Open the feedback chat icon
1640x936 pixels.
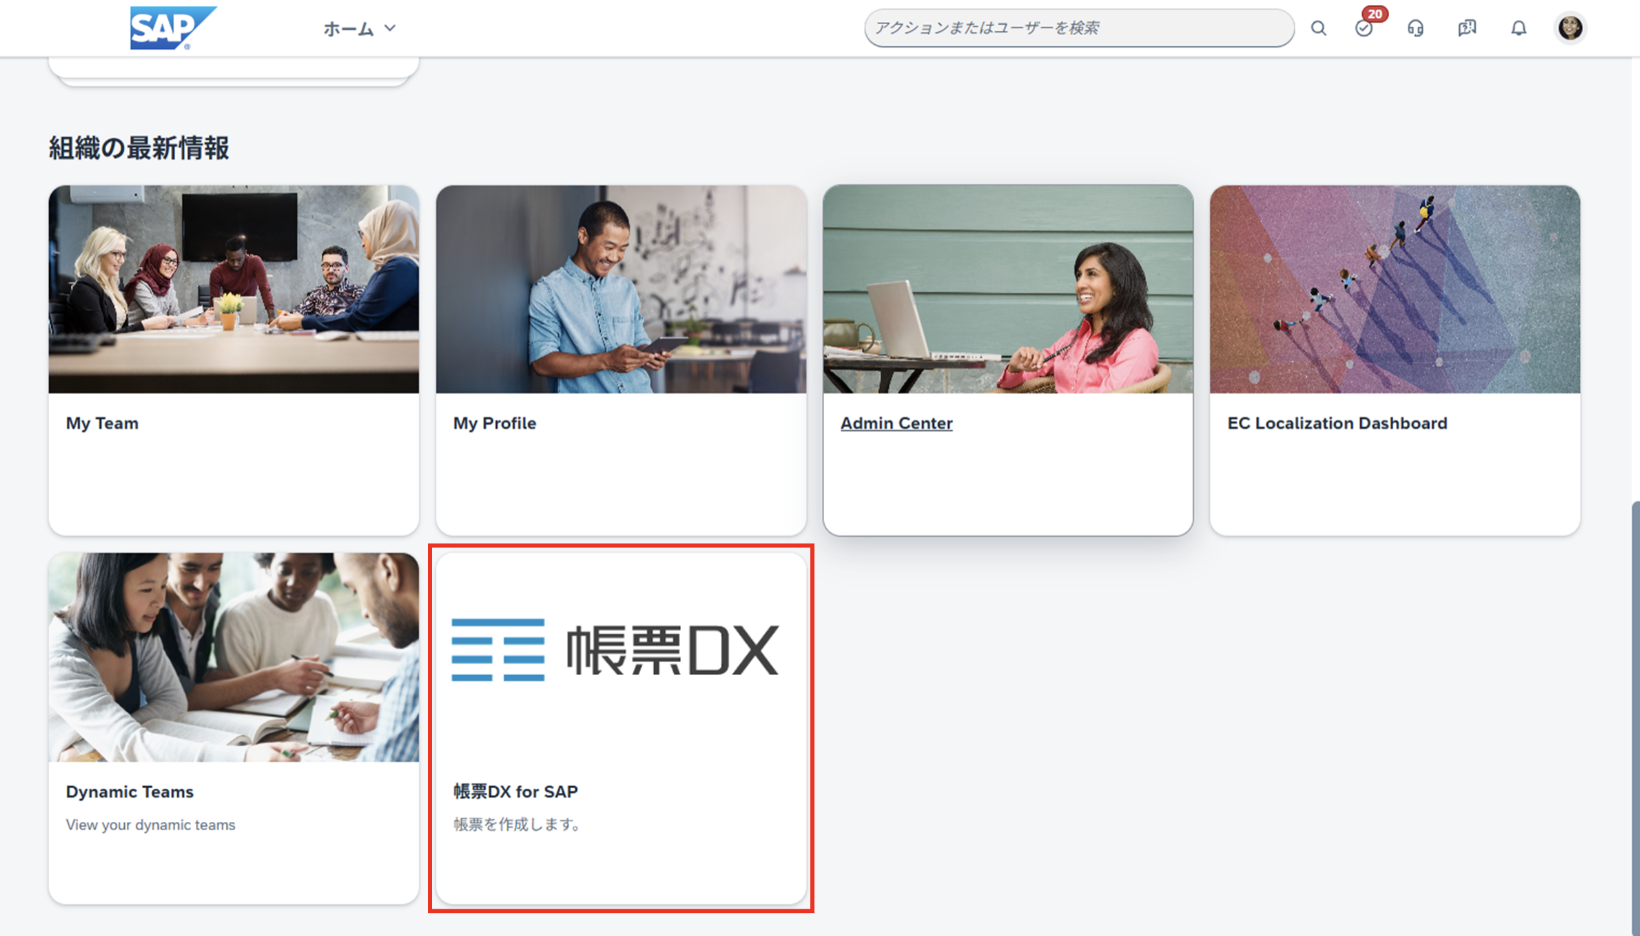pos(1467,28)
